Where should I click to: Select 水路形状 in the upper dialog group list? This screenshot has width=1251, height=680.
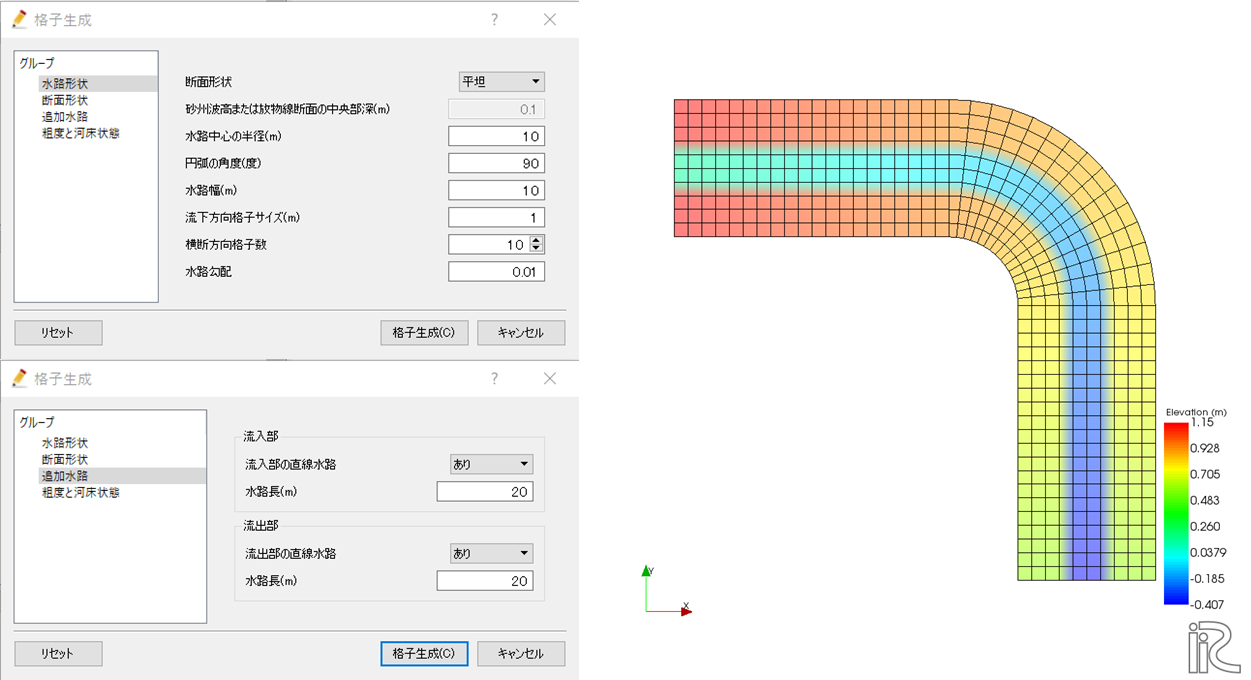click(65, 84)
